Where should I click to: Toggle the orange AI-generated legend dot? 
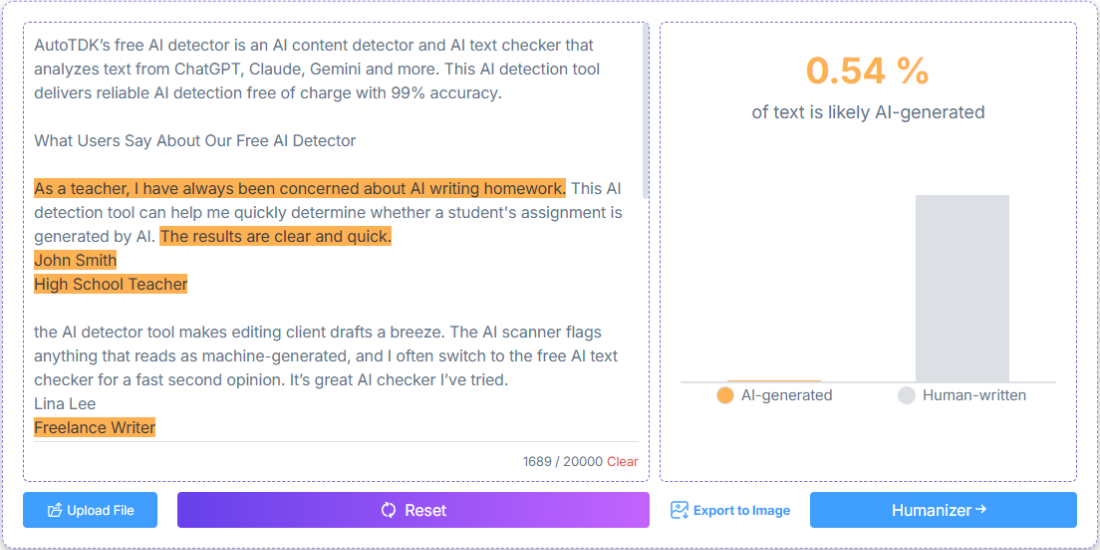[x=725, y=395]
